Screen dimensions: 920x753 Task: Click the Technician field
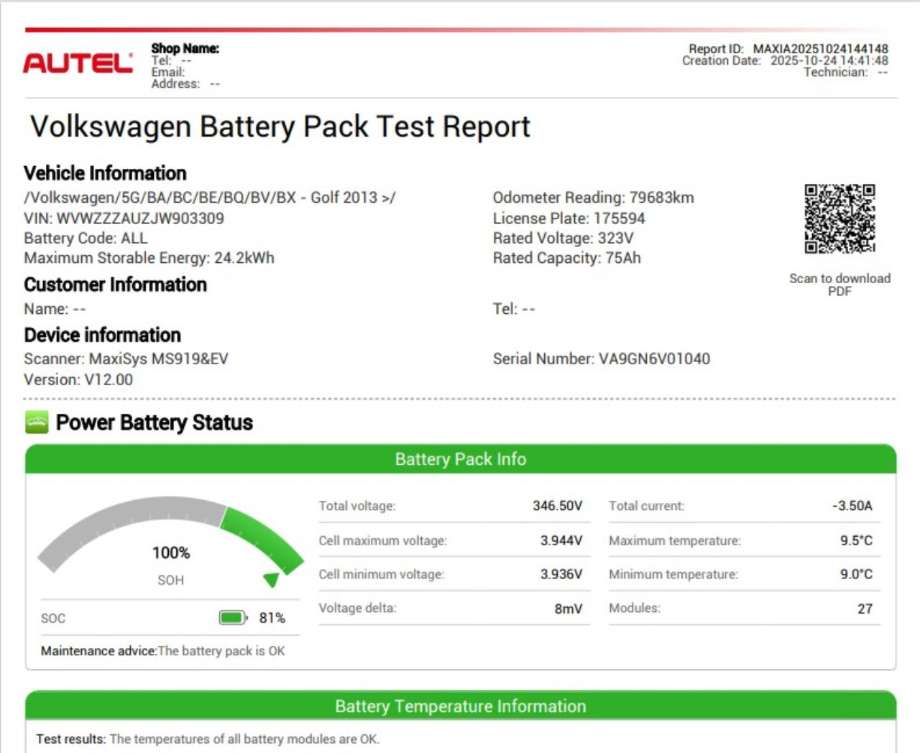click(845, 72)
